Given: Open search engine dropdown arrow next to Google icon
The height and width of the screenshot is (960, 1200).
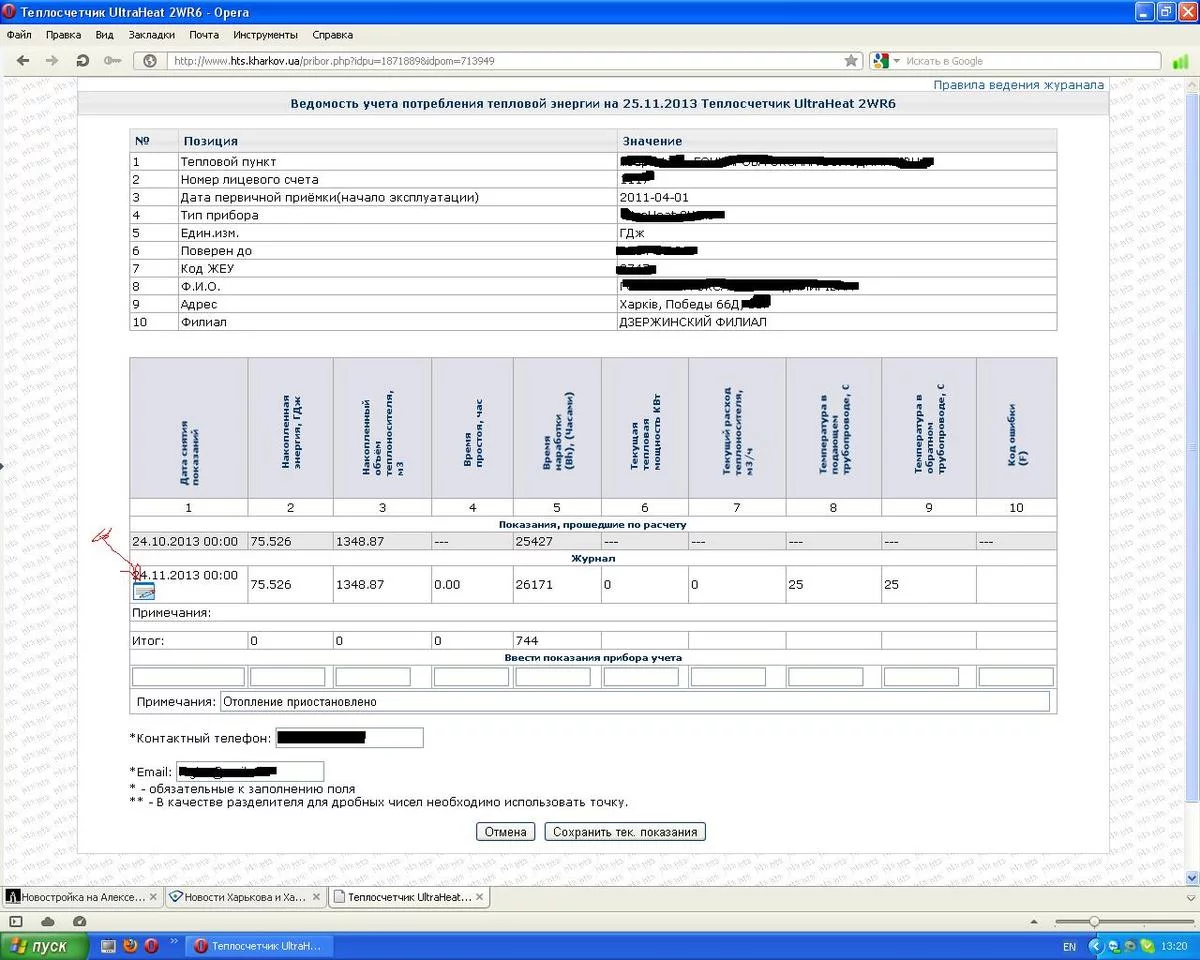Looking at the screenshot, I should tap(896, 61).
